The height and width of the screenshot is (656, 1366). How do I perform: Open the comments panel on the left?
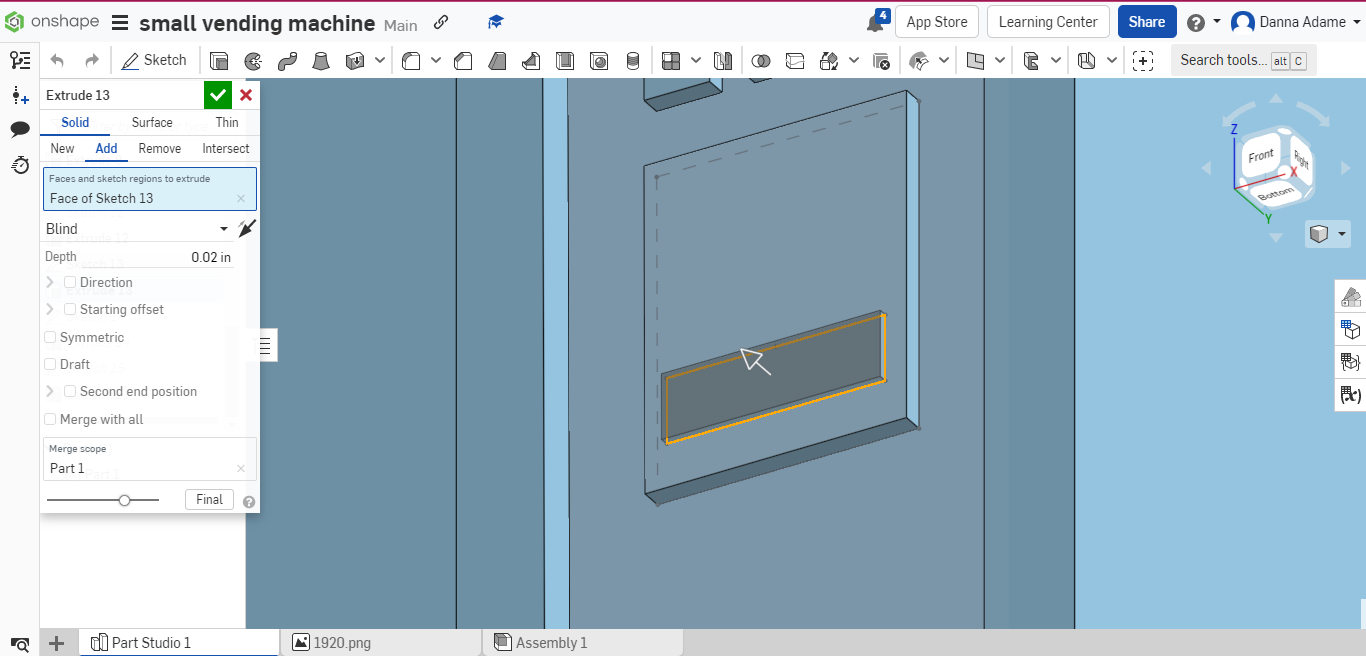click(x=19, y=129)
